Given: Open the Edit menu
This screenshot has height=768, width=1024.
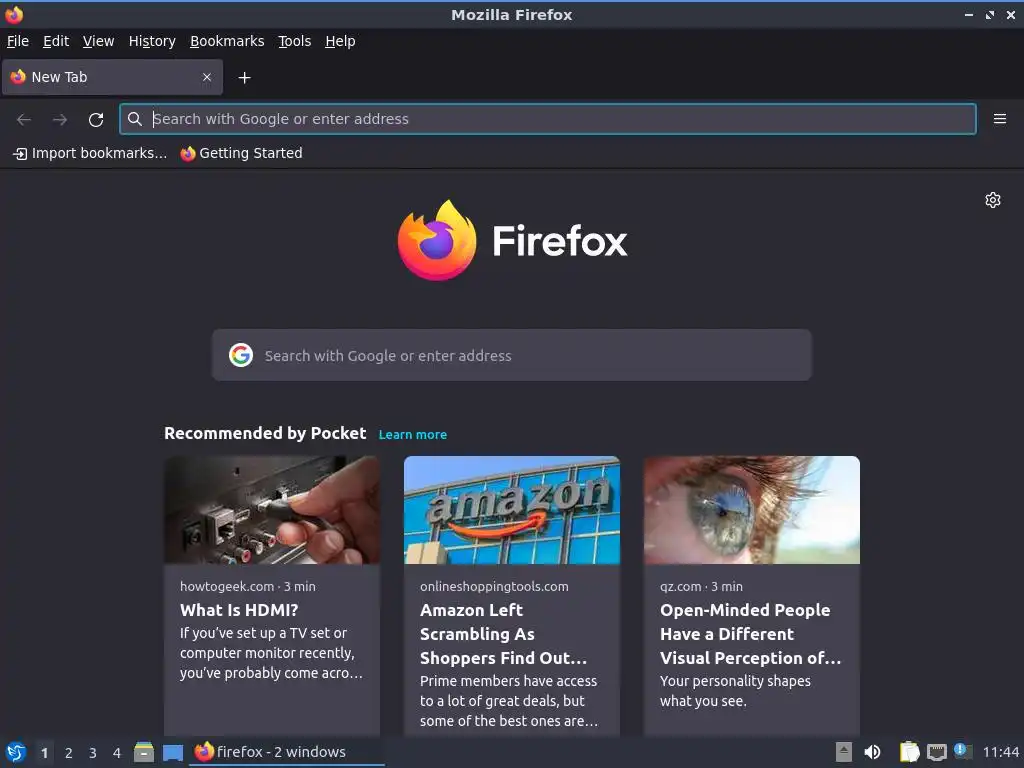Looking at the screenshot, I should [56, 41].
